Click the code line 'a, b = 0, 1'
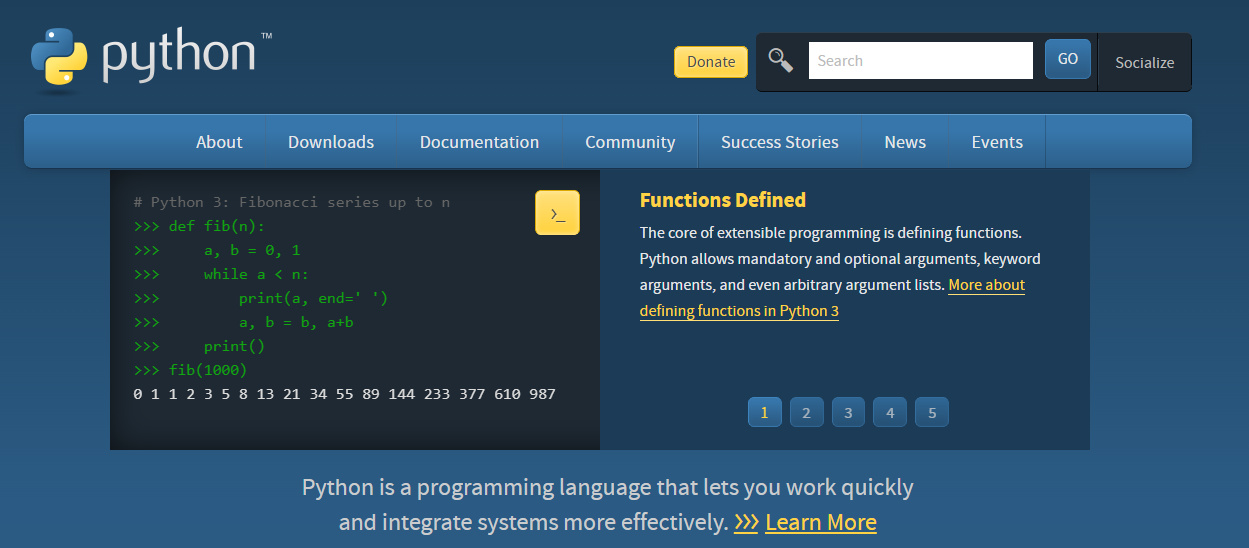 (252, 250)
